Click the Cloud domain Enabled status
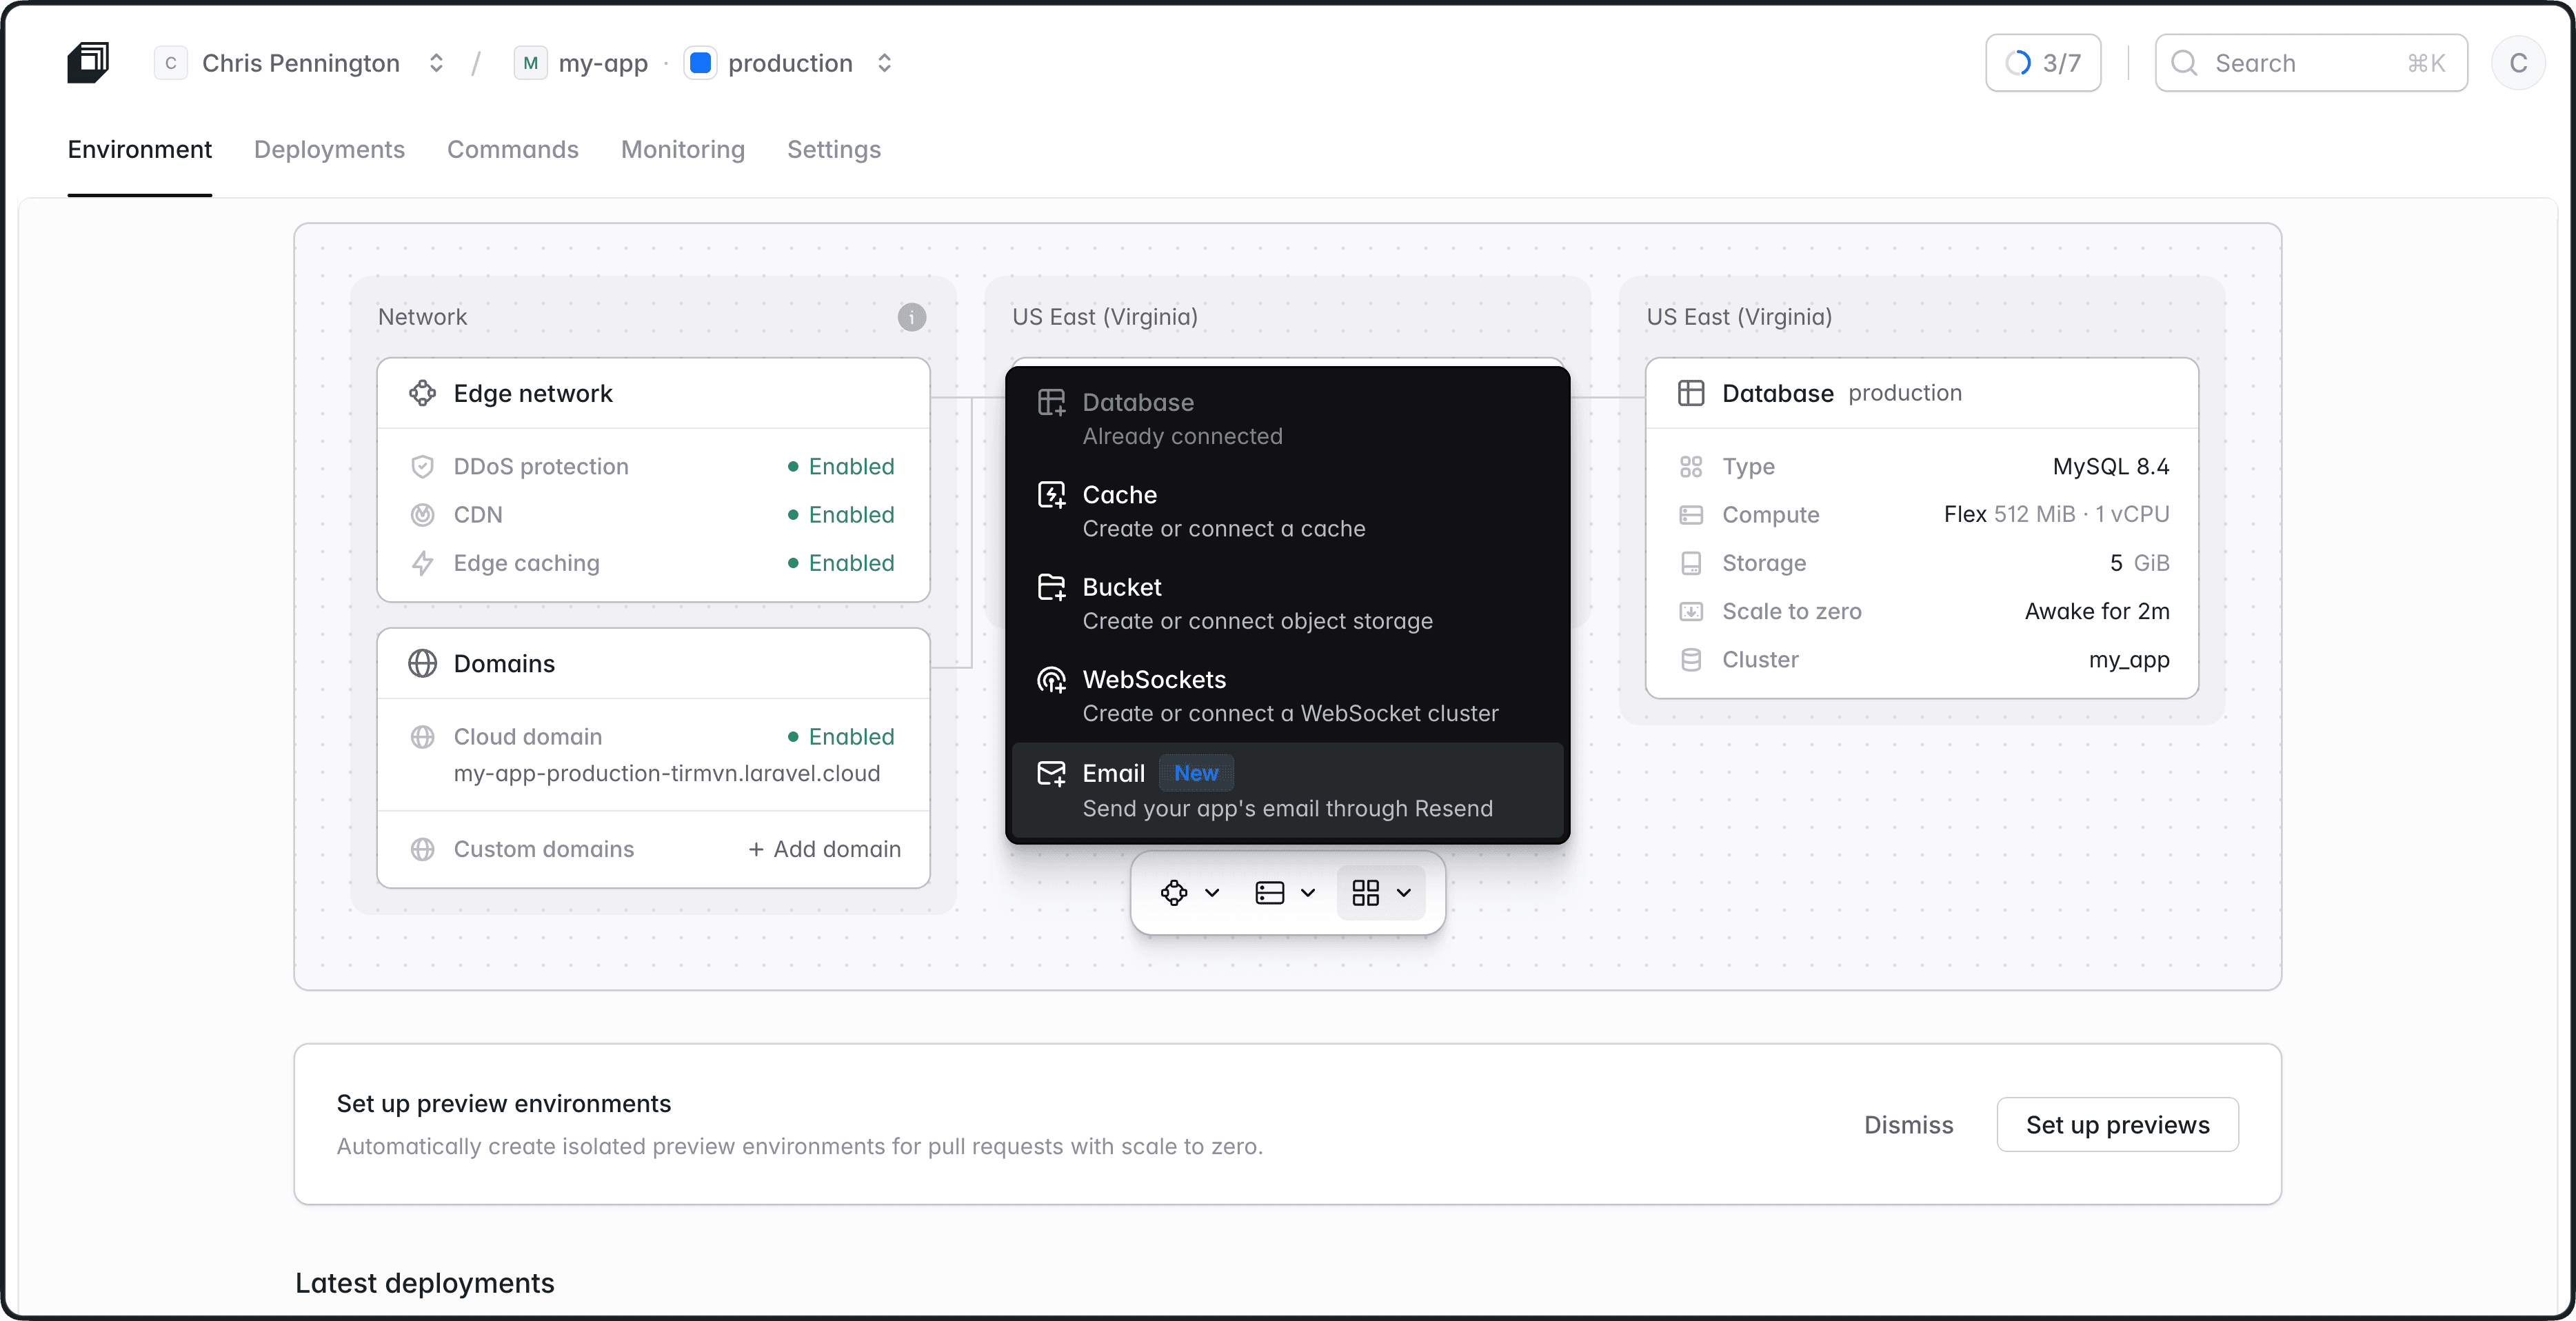This screenshot has width=2576, height=1321. coord(841,737)
